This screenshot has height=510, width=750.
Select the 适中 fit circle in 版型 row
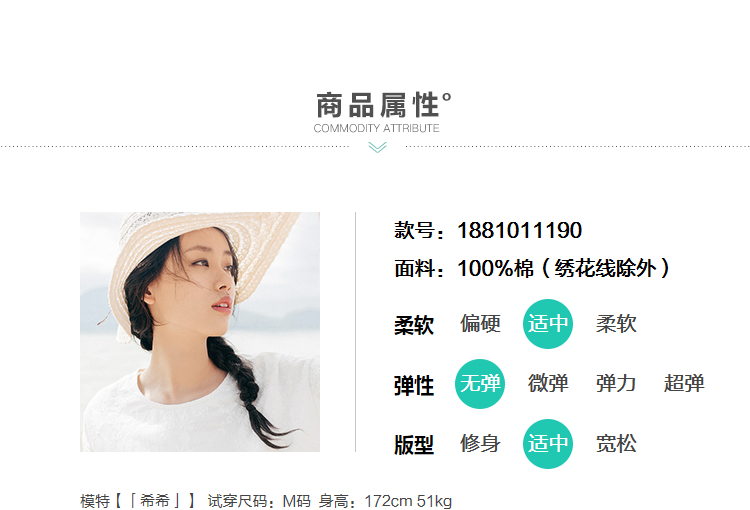[548, 443]
